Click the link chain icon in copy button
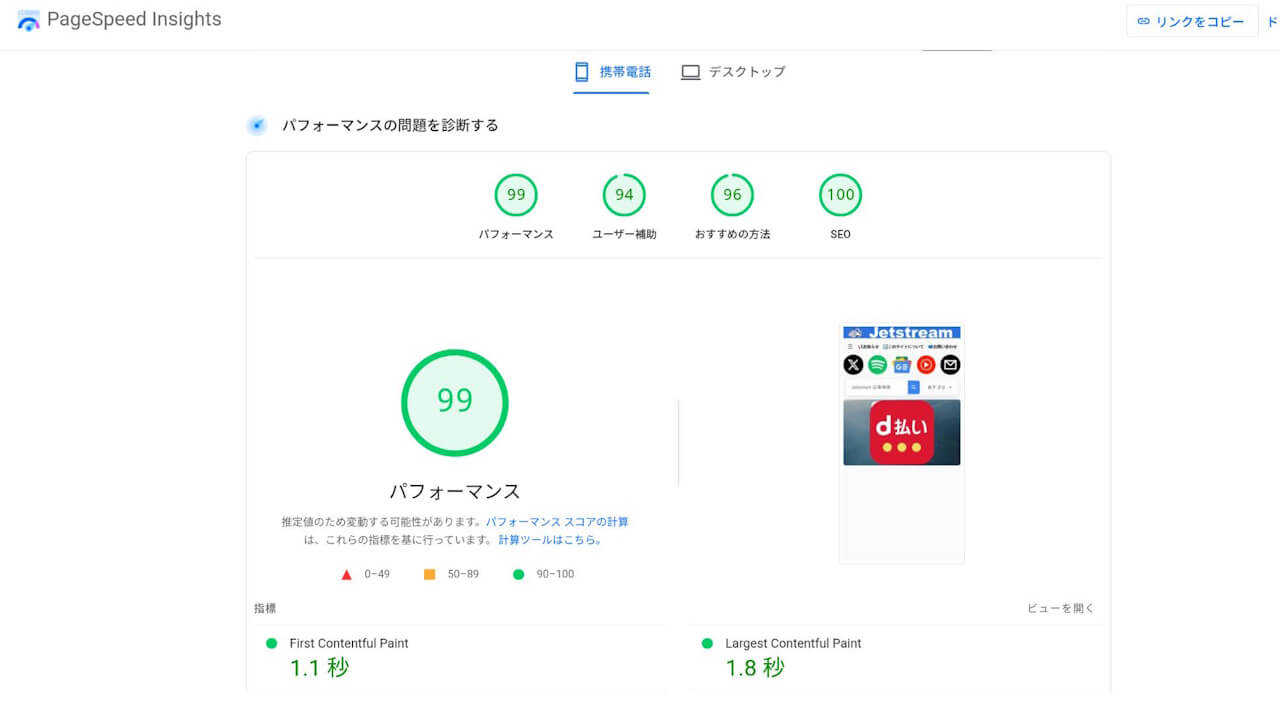Viewport: 1280px width, 720px height. pos(1144,21)
